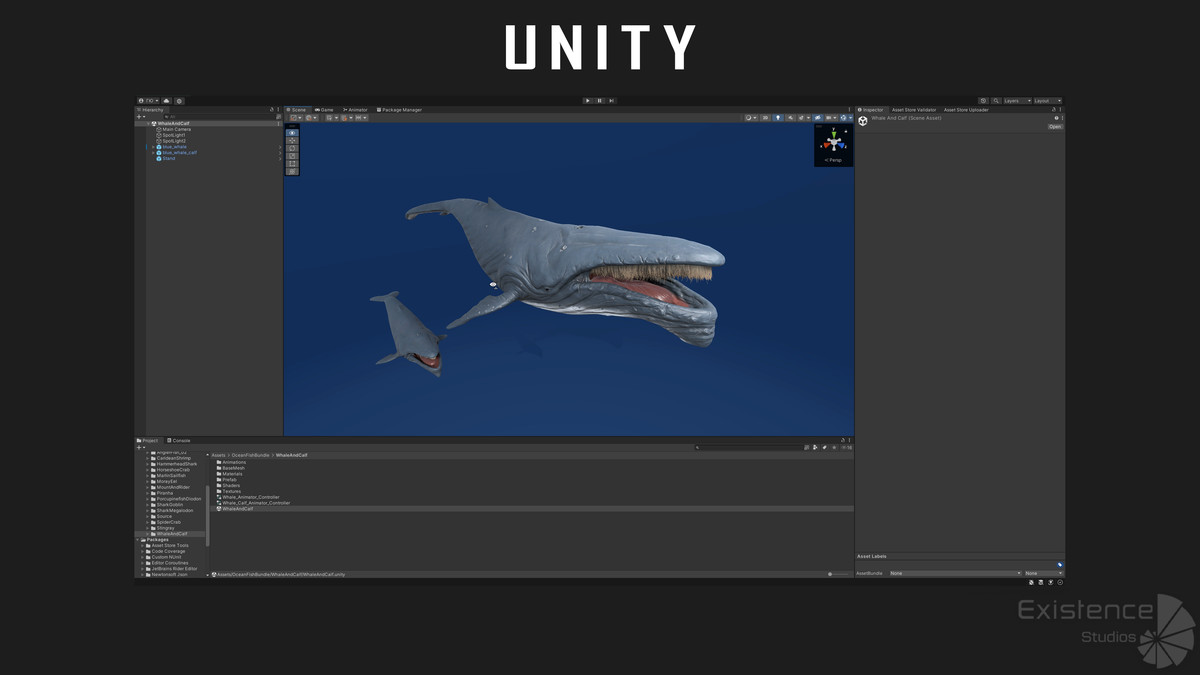Click the Open button in the Inspector

pos(1055,126)
